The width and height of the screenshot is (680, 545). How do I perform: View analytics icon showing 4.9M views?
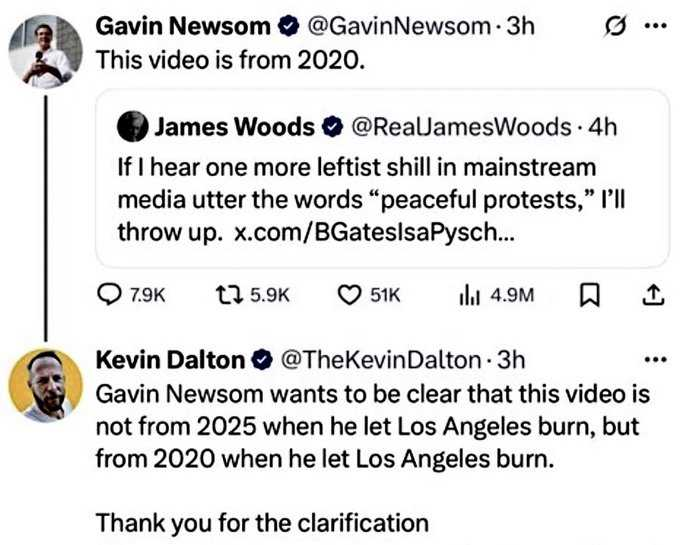coord(469,295)
